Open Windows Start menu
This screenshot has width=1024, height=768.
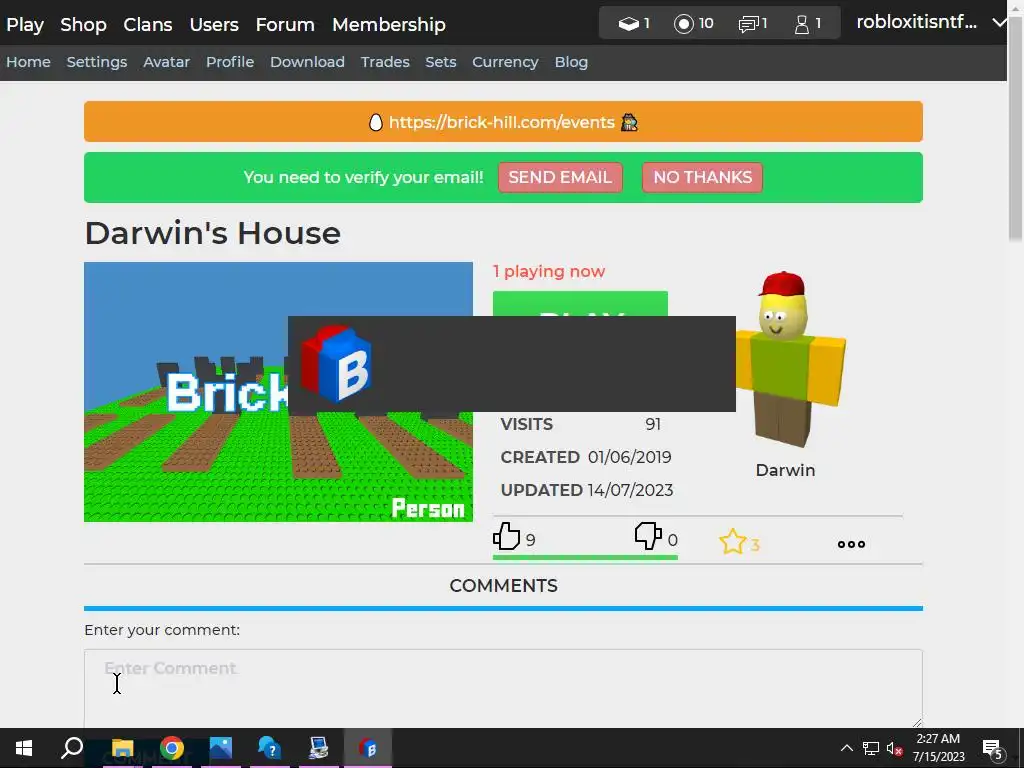coord(24,748)
